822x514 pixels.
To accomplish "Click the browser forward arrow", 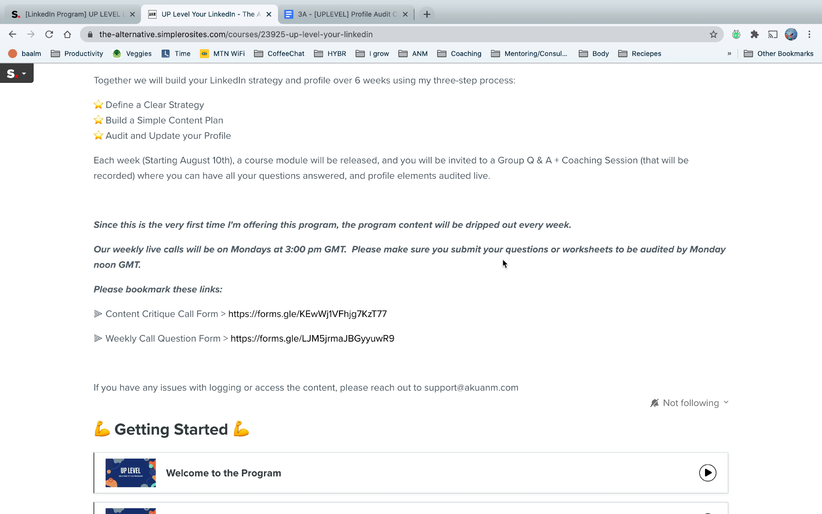I will pos(30,34).
